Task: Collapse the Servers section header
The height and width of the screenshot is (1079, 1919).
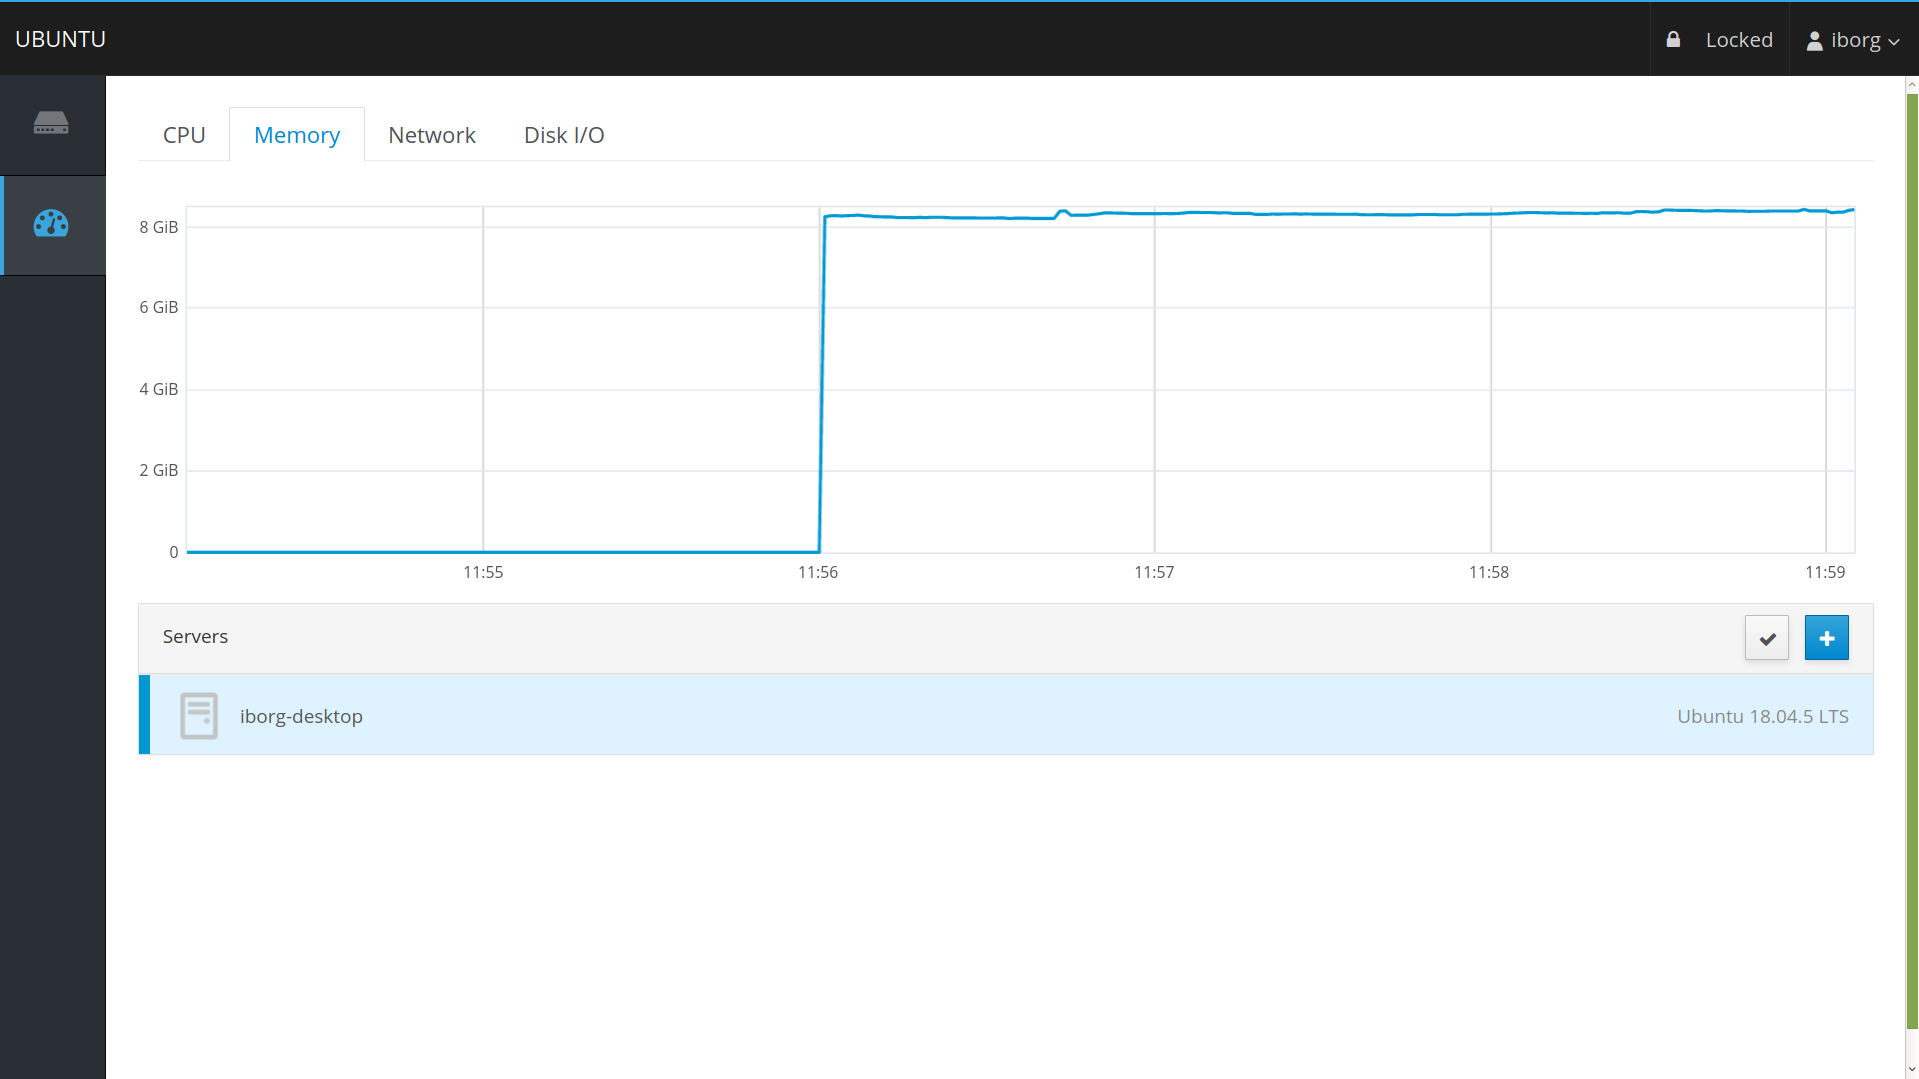Action: pos(195,636)
